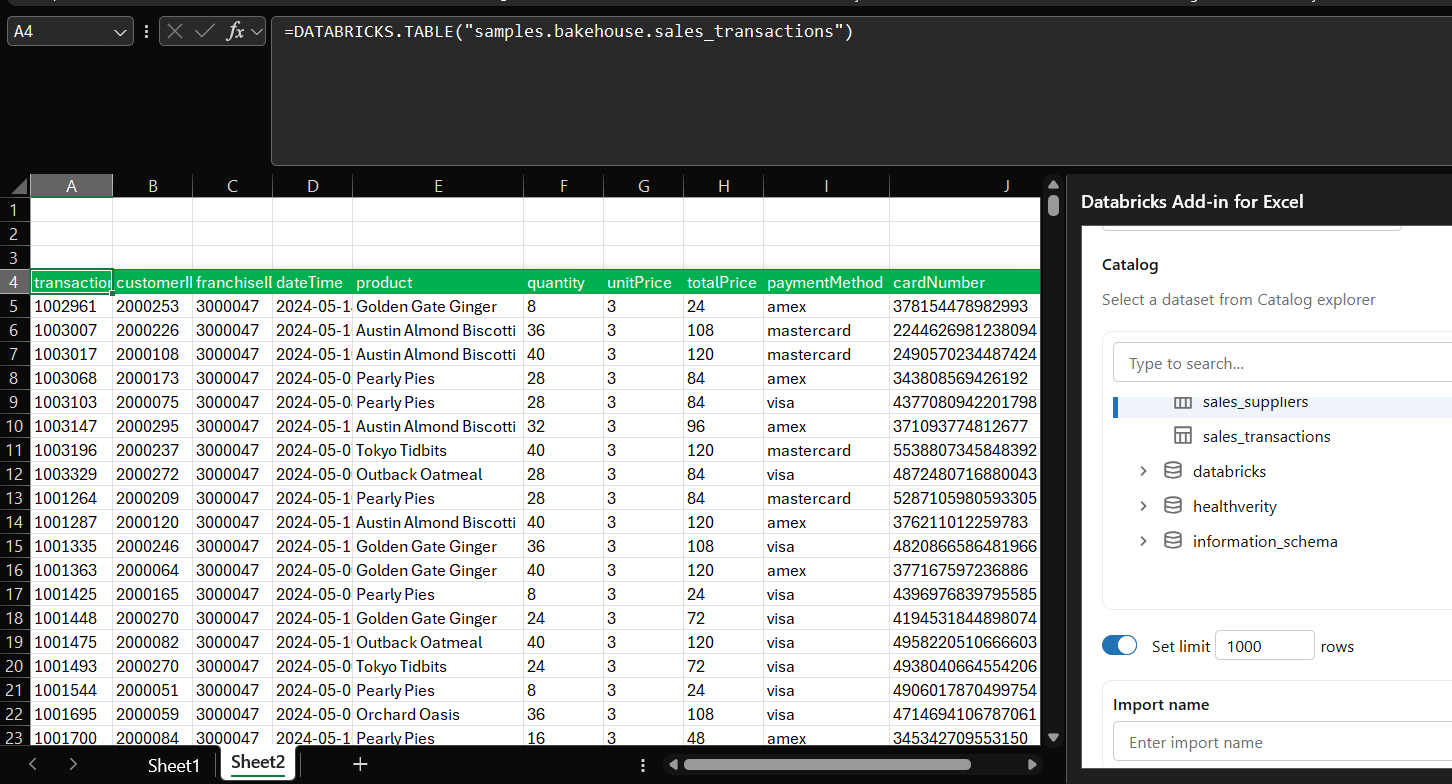Click the vertical scrollbar up arrow
The height and width of the screenshot is (784, 1452).
coord(1053,186)
